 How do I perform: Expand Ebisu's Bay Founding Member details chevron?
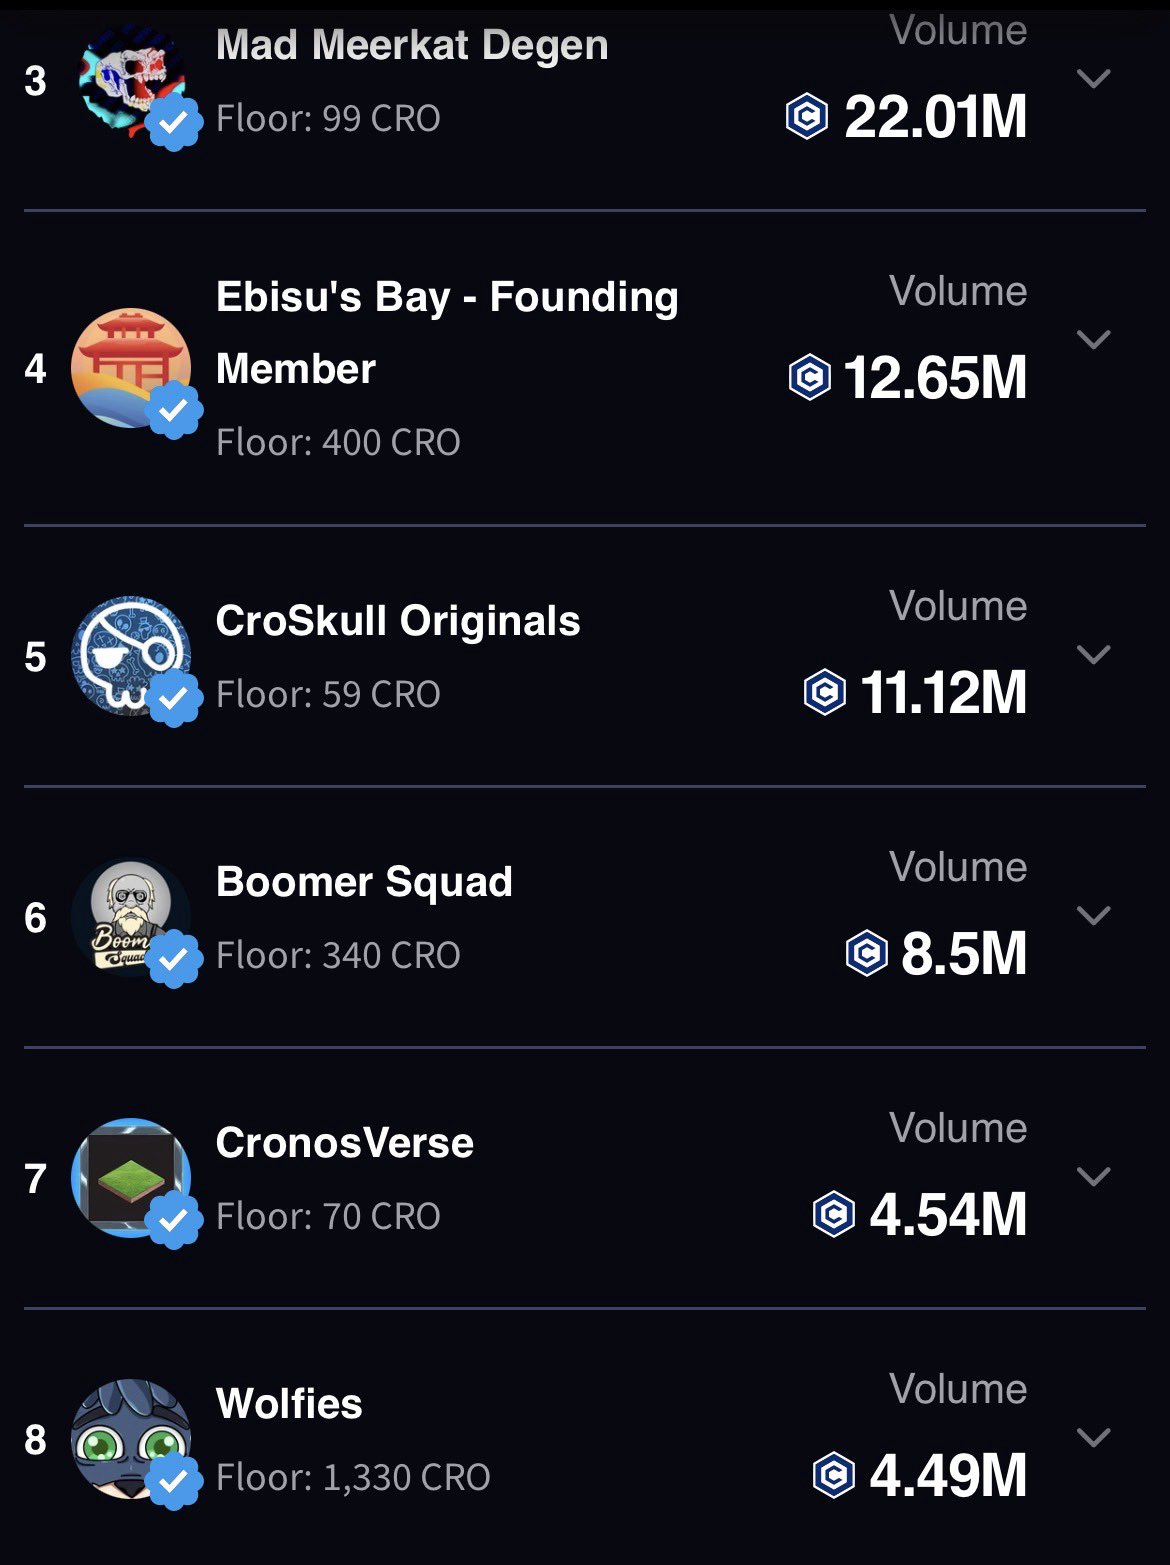1094,340
